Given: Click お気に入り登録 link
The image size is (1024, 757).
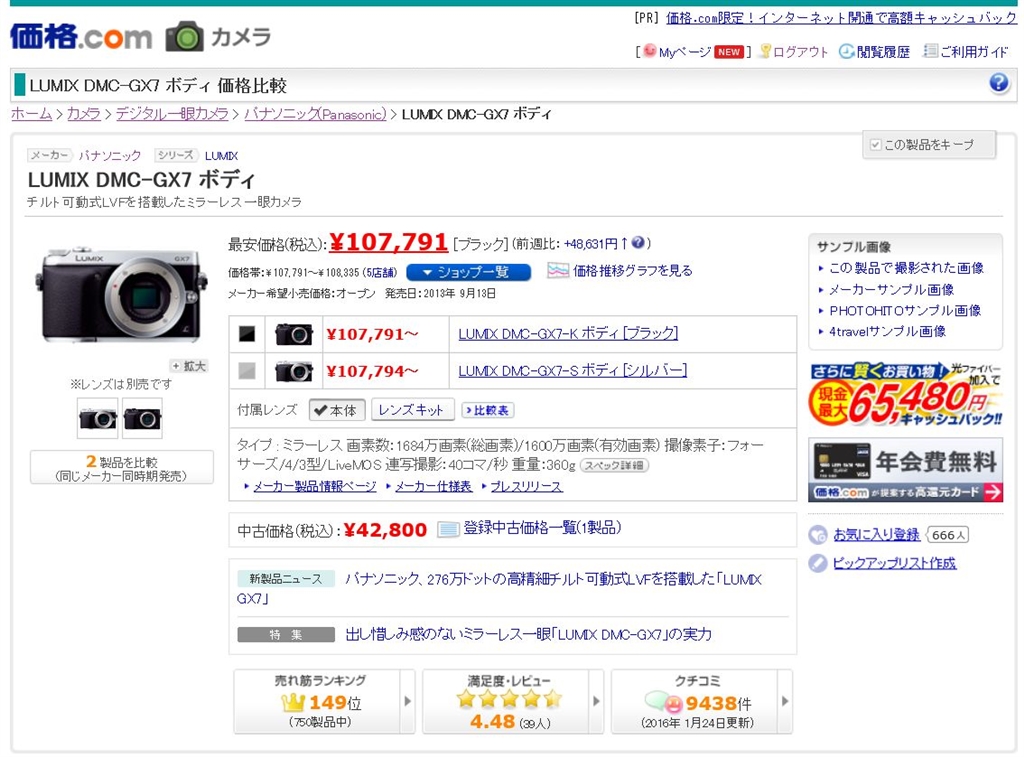Looking at the screenshot, I should coord(876,535).
